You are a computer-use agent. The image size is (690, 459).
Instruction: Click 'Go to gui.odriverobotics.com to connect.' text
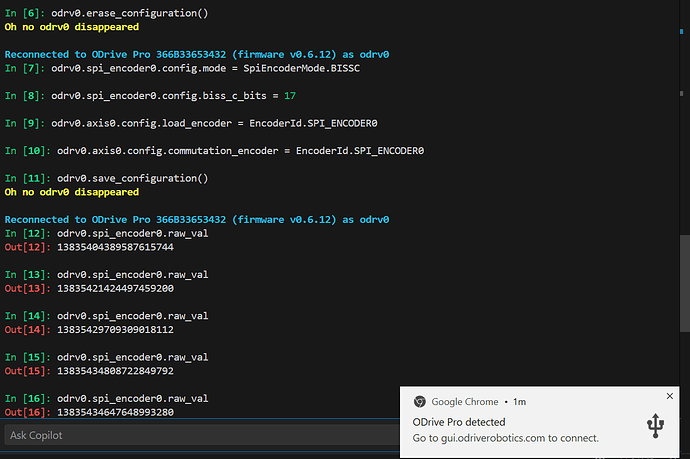pos(506,438)
